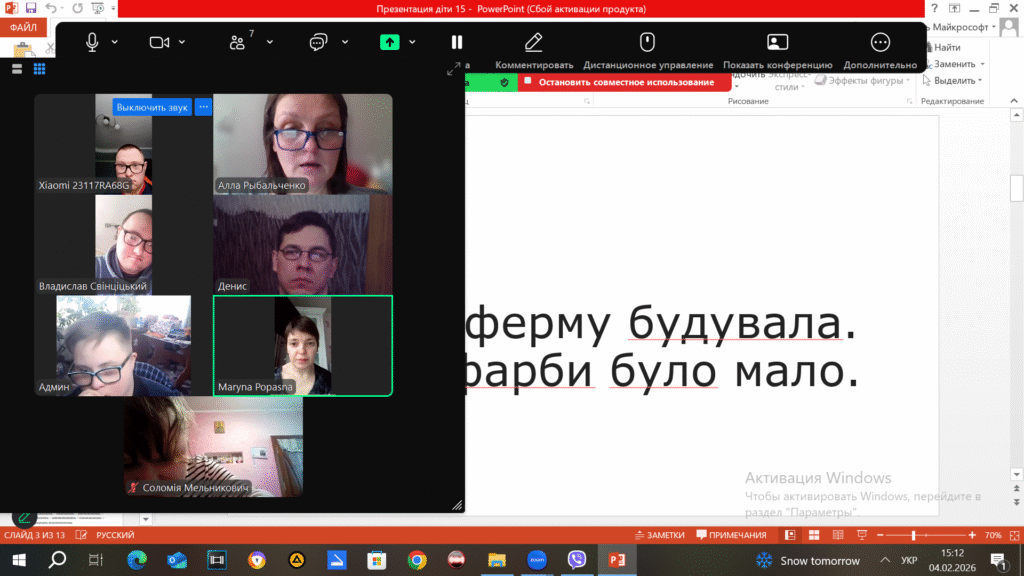Open the Zoom chat panel
Viewport: 1024px width, 576px height.
click(x=318, y=42)
